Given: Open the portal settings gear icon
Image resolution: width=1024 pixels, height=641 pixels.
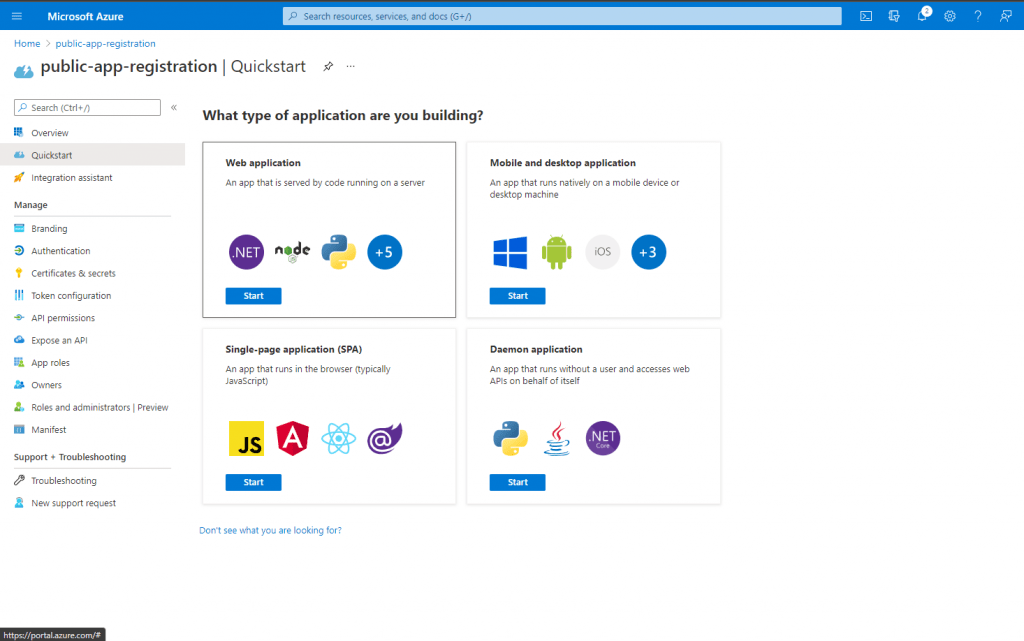Looking at the screenshot, I should (950, 16).
